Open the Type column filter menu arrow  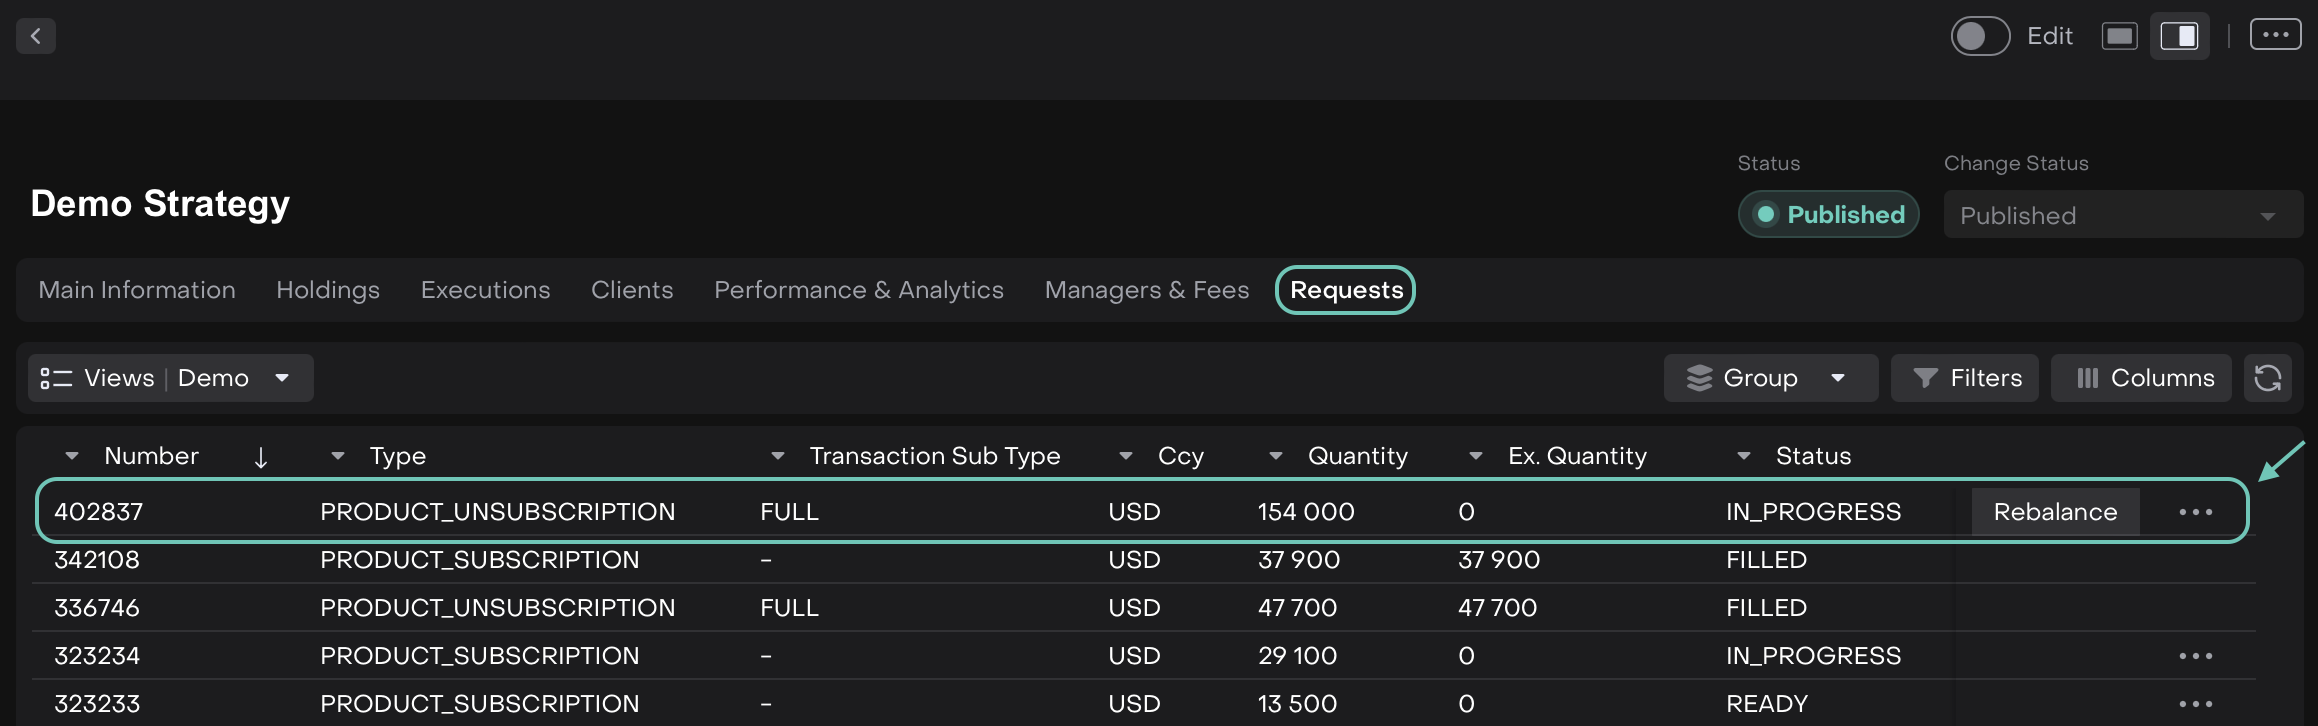(338, 456)
